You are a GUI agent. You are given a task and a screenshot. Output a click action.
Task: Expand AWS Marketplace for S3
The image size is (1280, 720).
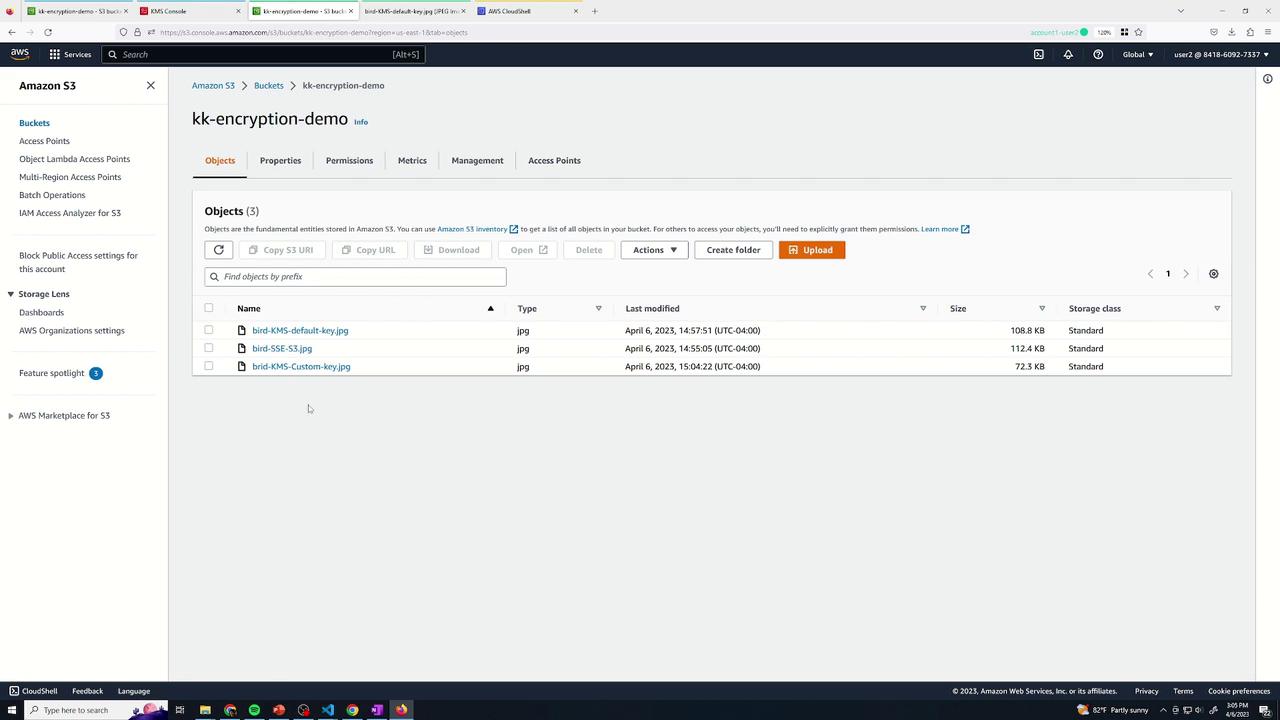pos(11,416)
